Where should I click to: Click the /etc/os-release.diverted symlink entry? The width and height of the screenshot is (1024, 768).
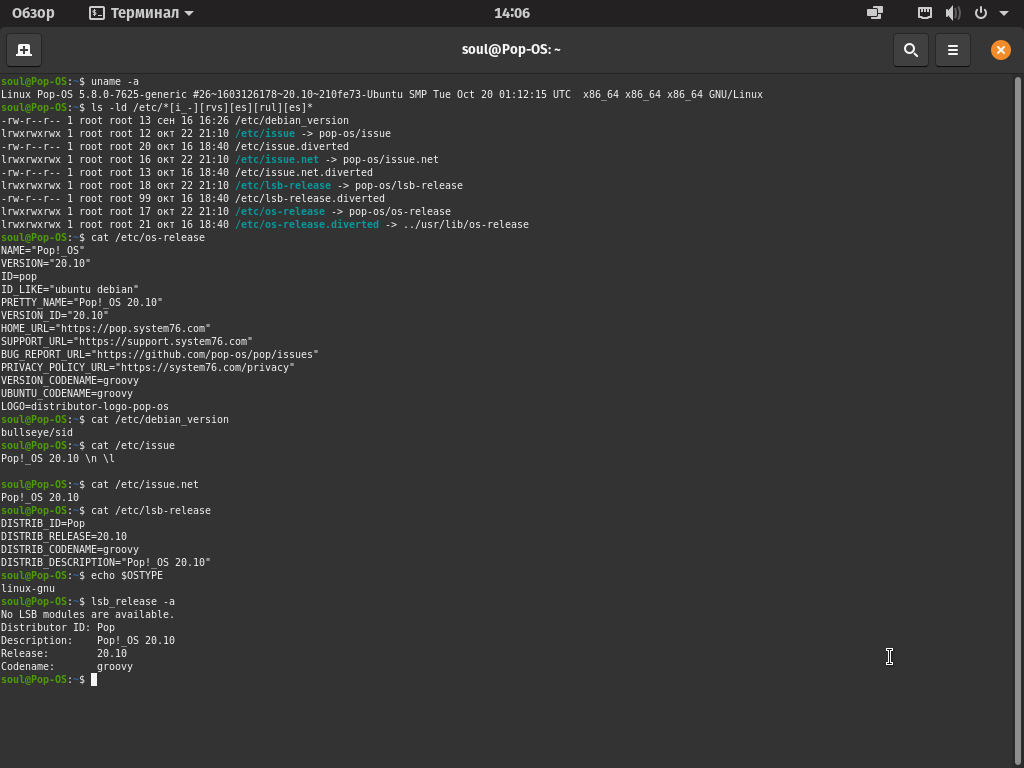[307, 225]
